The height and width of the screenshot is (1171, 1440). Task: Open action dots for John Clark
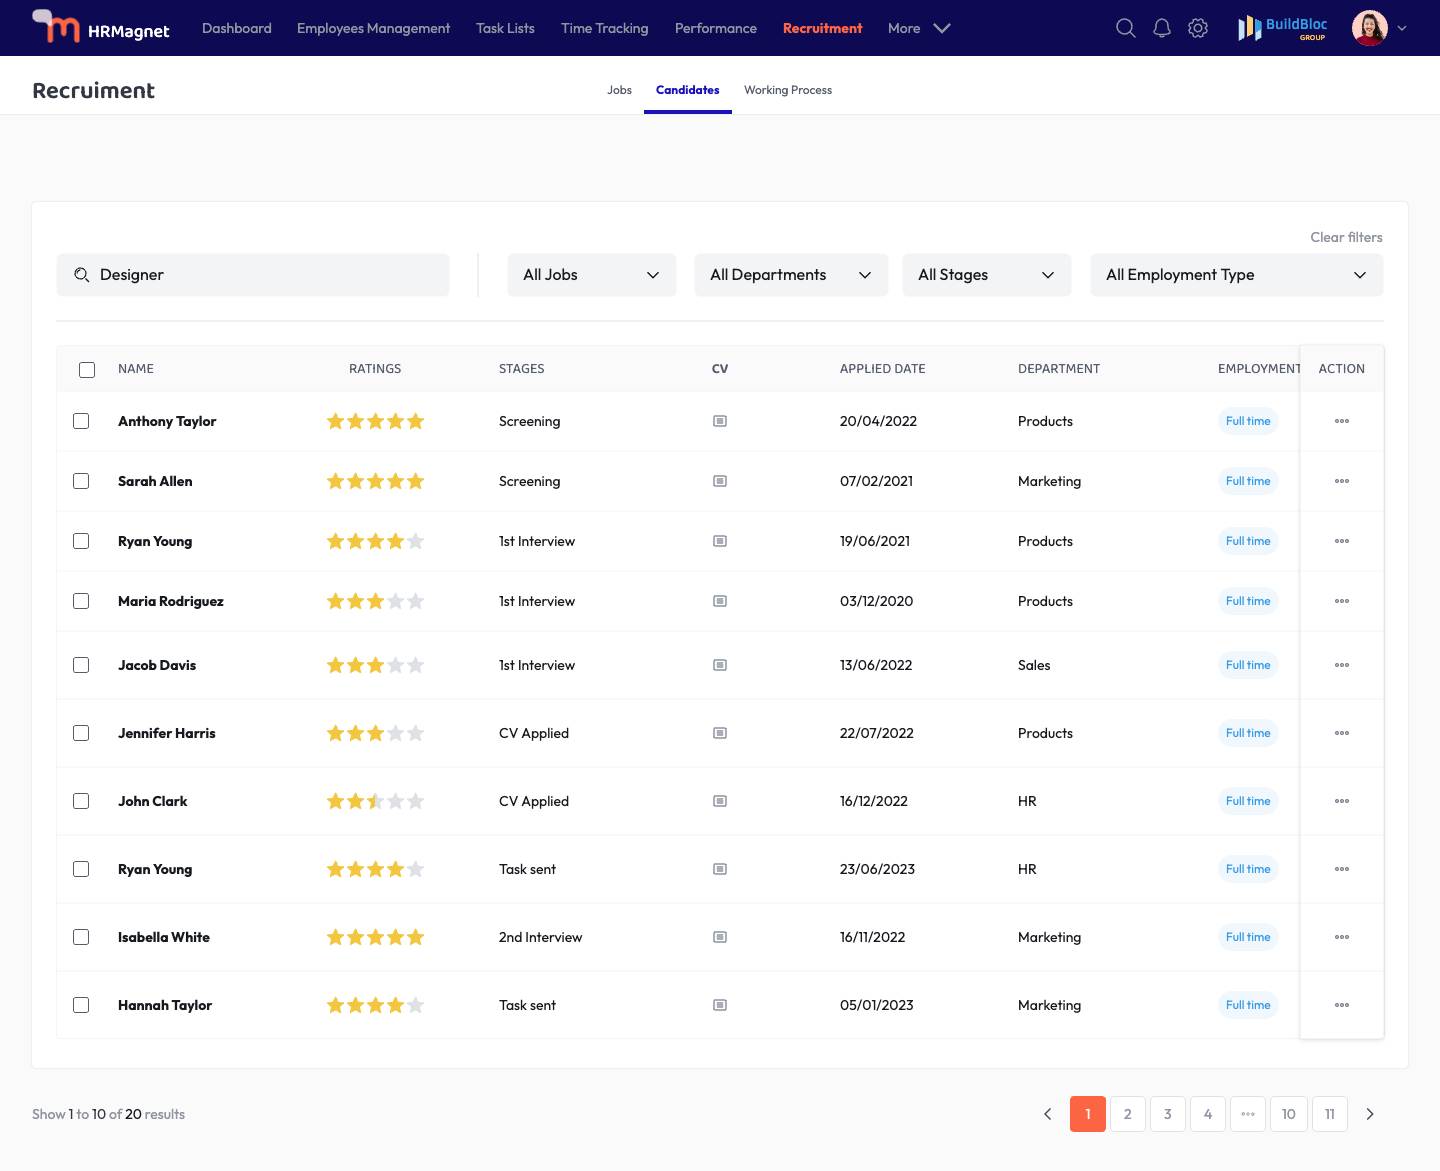click(x=1342, y=801)
